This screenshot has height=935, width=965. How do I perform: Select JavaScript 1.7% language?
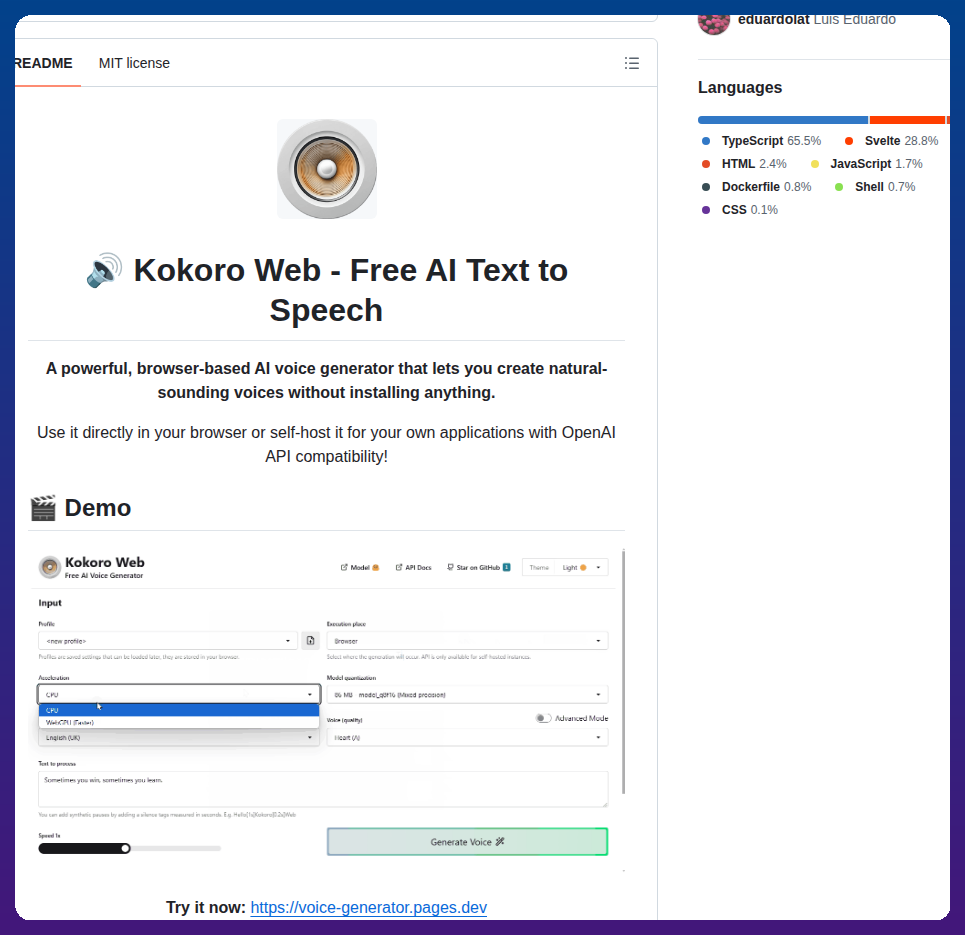click(x=867, y=164)
